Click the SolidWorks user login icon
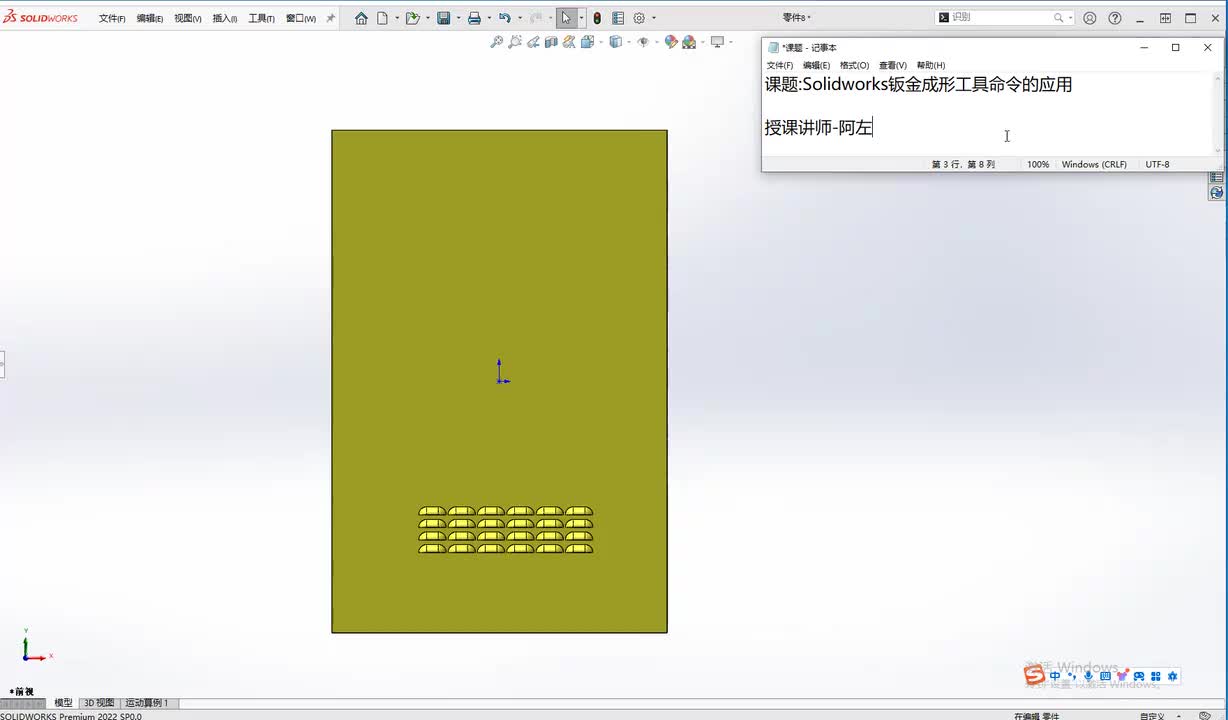1228x720 pixels. click(1090, 18)
